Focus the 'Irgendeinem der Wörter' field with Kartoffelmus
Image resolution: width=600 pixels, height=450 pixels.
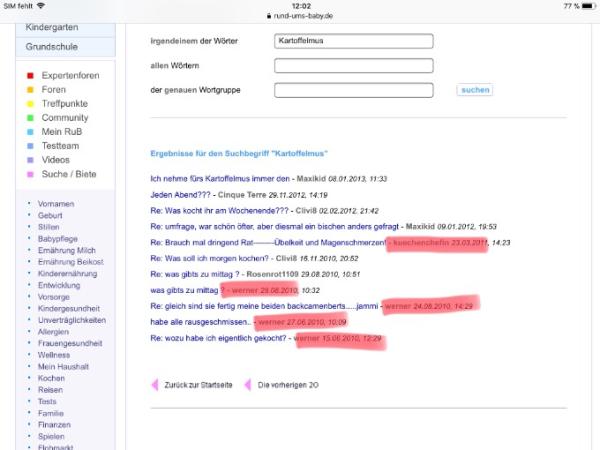[x=354, y=41]
